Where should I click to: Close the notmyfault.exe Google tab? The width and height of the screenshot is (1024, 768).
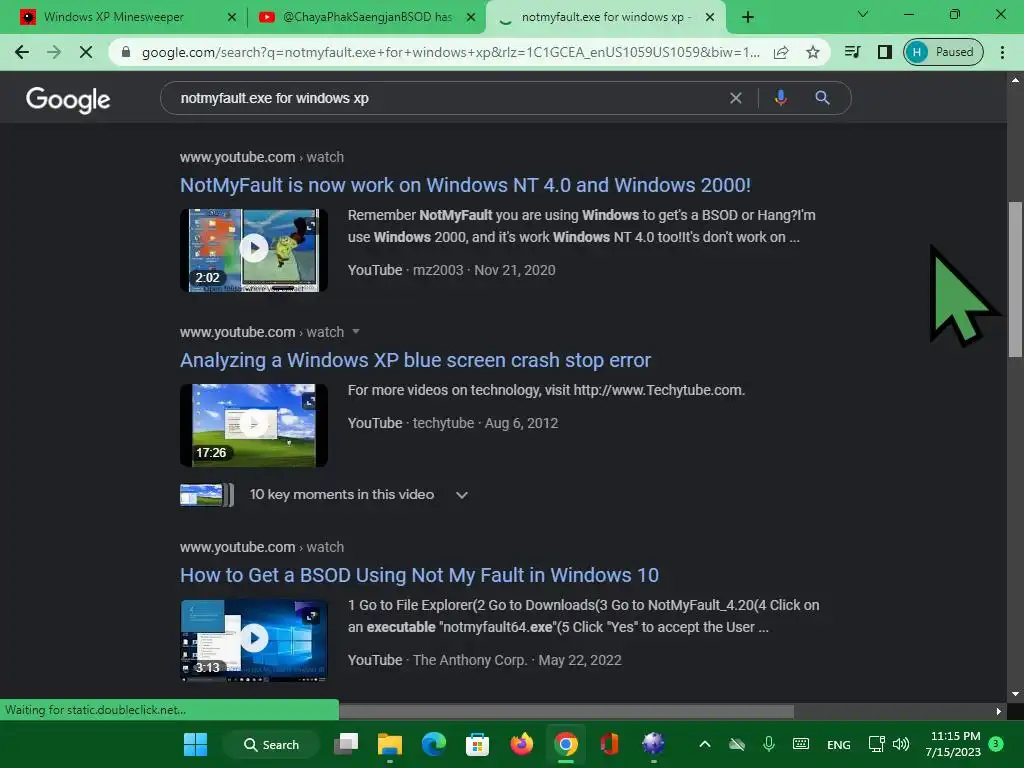710,17
